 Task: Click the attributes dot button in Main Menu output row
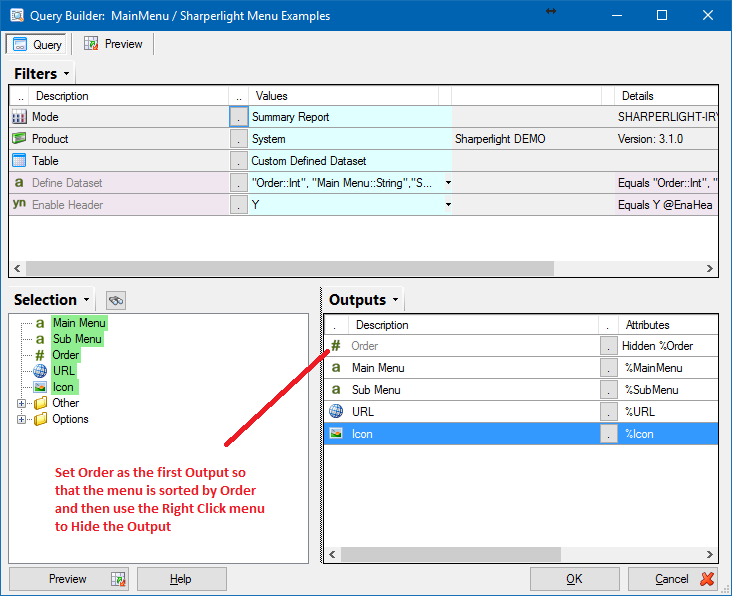(608, 368)
